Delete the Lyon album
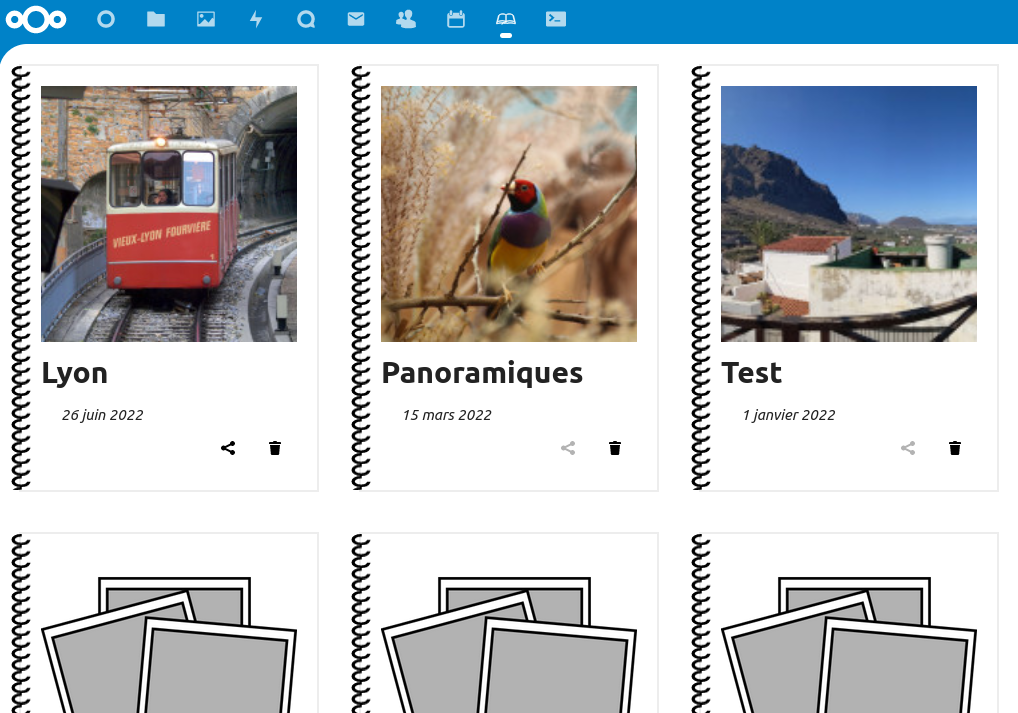 pyautogui.click(x=275, y=448)
